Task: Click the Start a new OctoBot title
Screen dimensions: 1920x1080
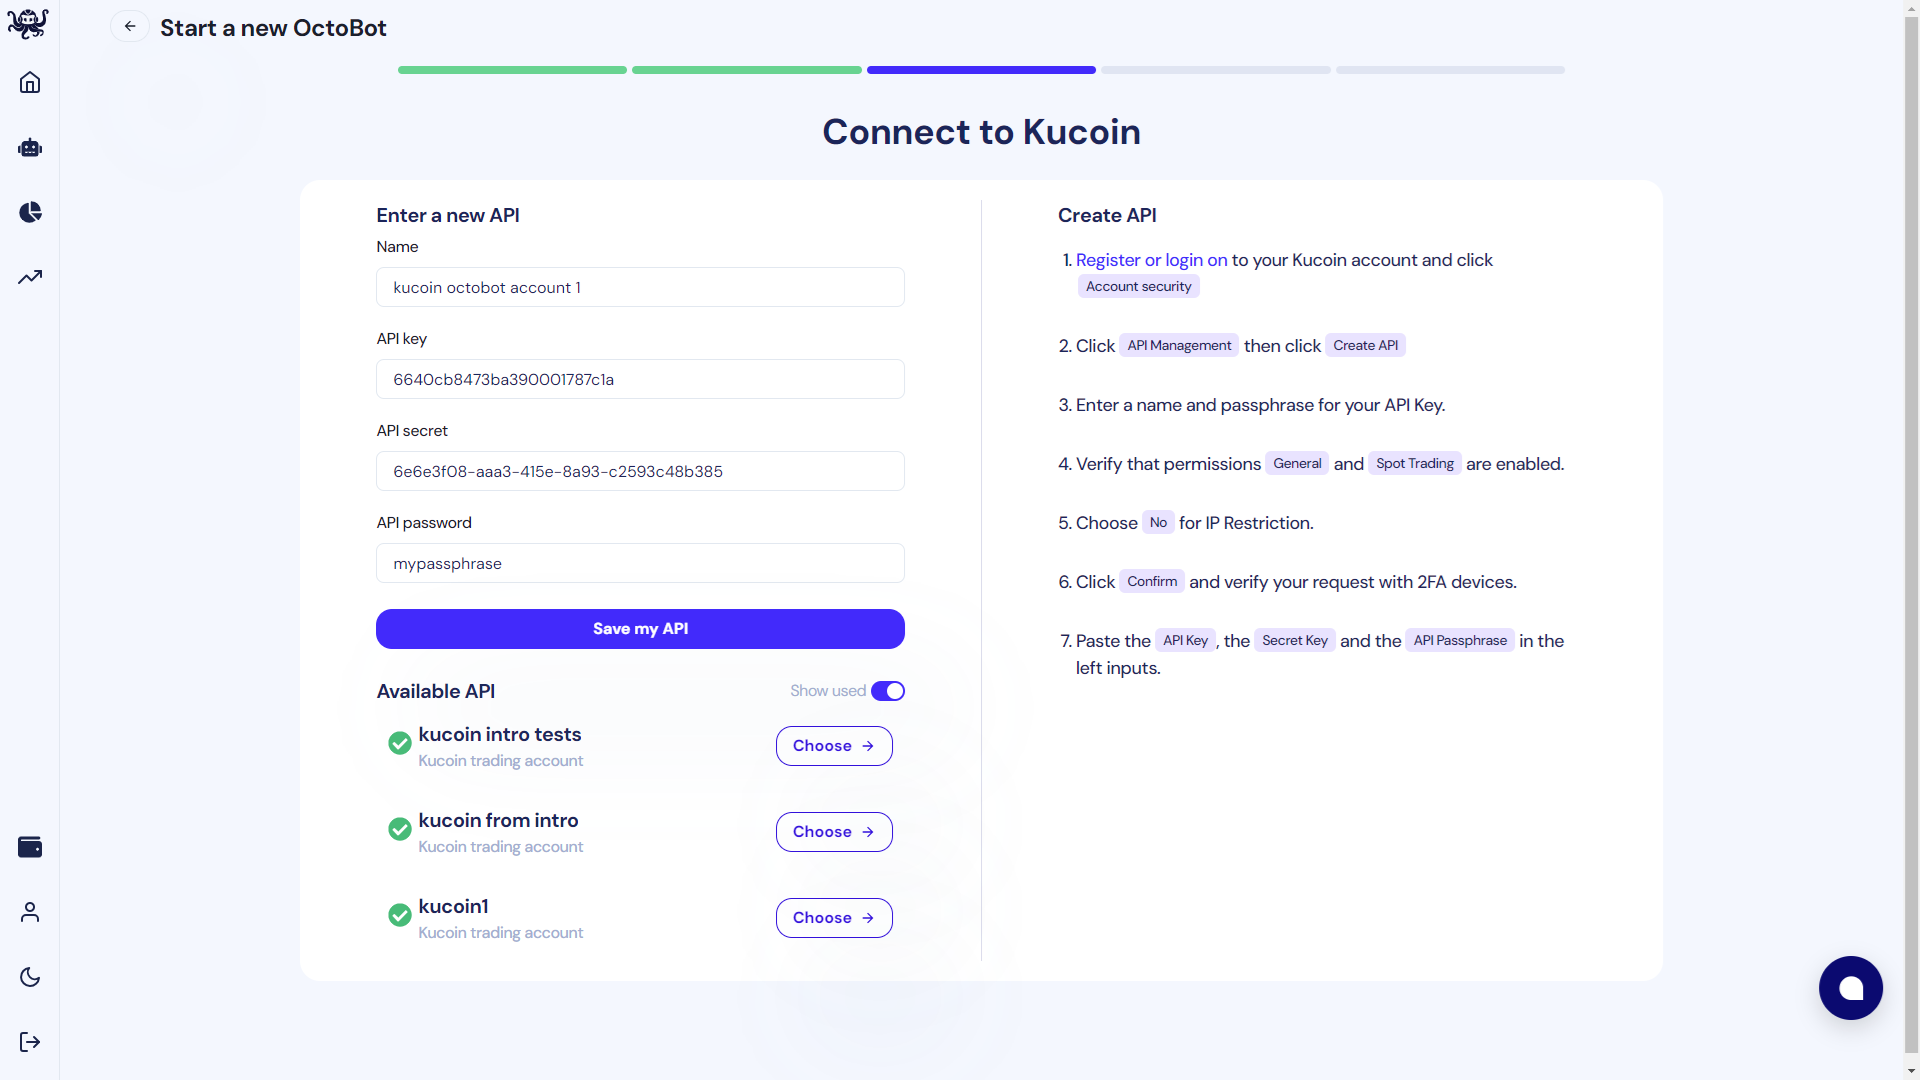Action: [x=273, y=28]
